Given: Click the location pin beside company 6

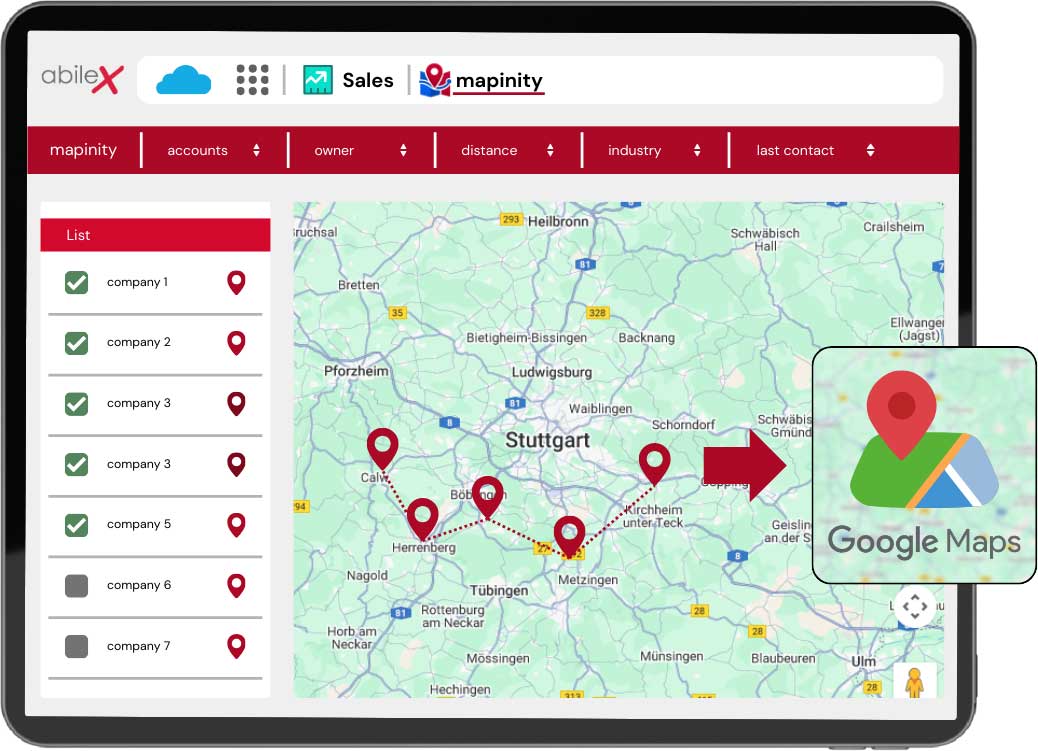Looking at the screenshot, I should coord(236,586).
